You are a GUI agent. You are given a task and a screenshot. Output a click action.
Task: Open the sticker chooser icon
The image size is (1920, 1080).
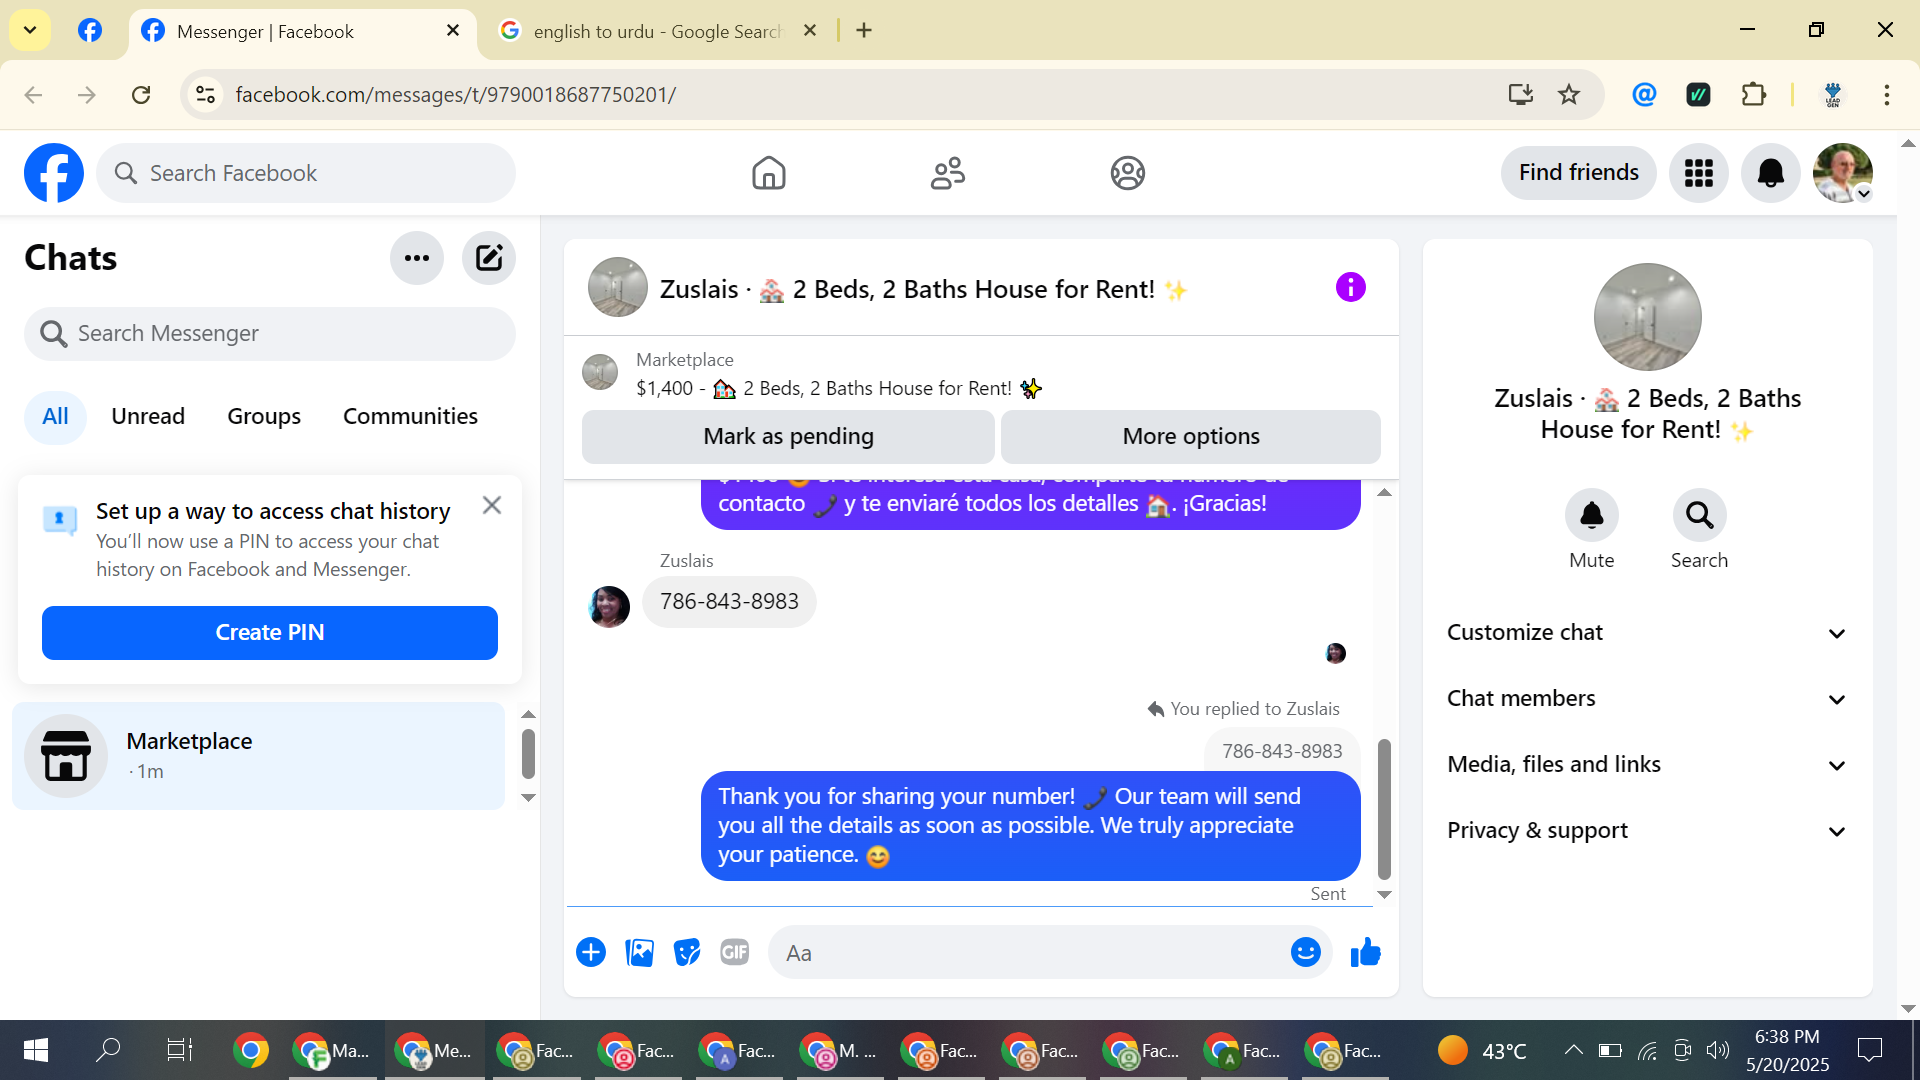(x=687, y=953)
